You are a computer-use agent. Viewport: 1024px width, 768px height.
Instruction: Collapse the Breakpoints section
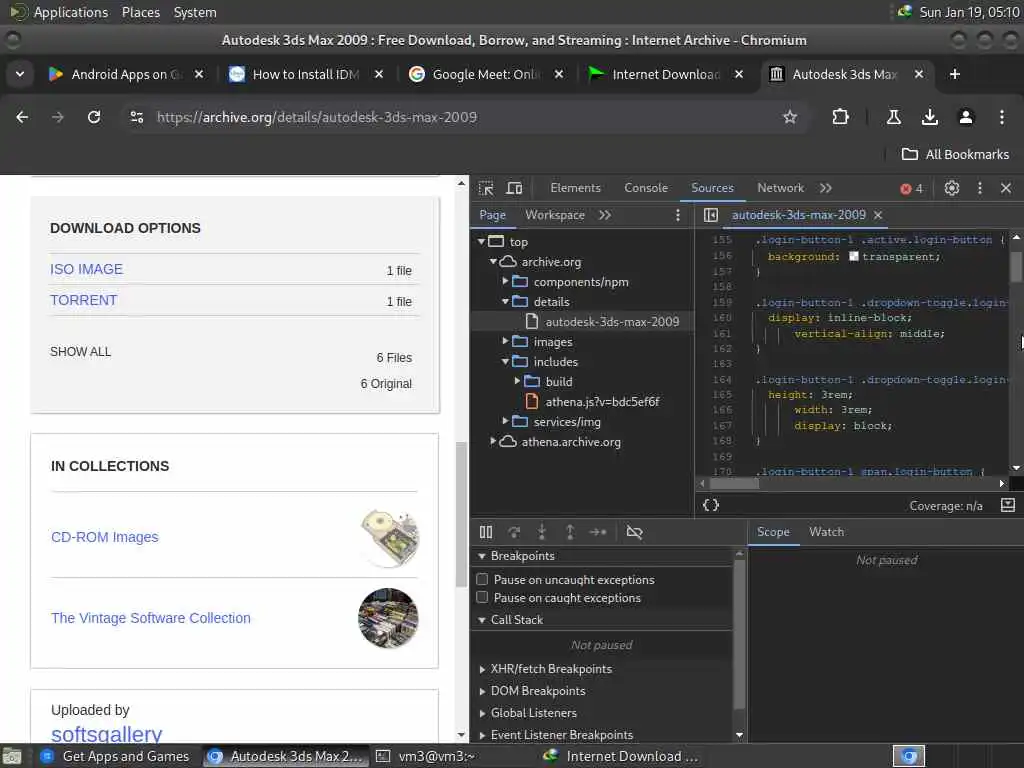point(482,556)
